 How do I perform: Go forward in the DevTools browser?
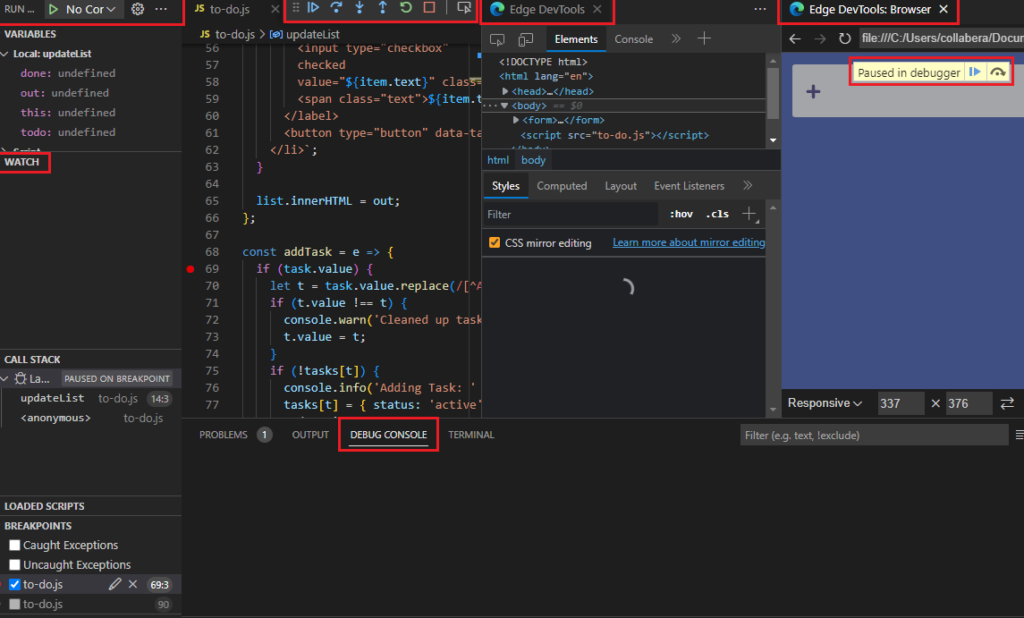(x=820, y=39)
